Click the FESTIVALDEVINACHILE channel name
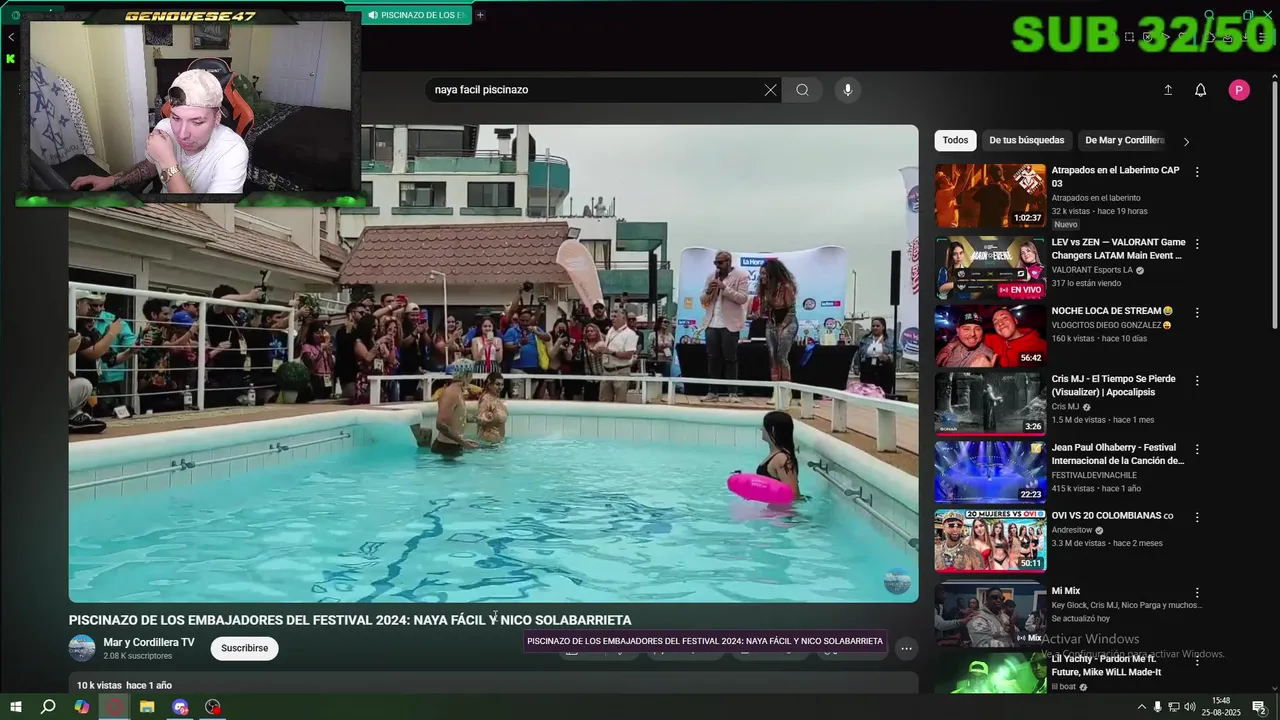The image size is (1280, 720). [x=1094, y=475]
